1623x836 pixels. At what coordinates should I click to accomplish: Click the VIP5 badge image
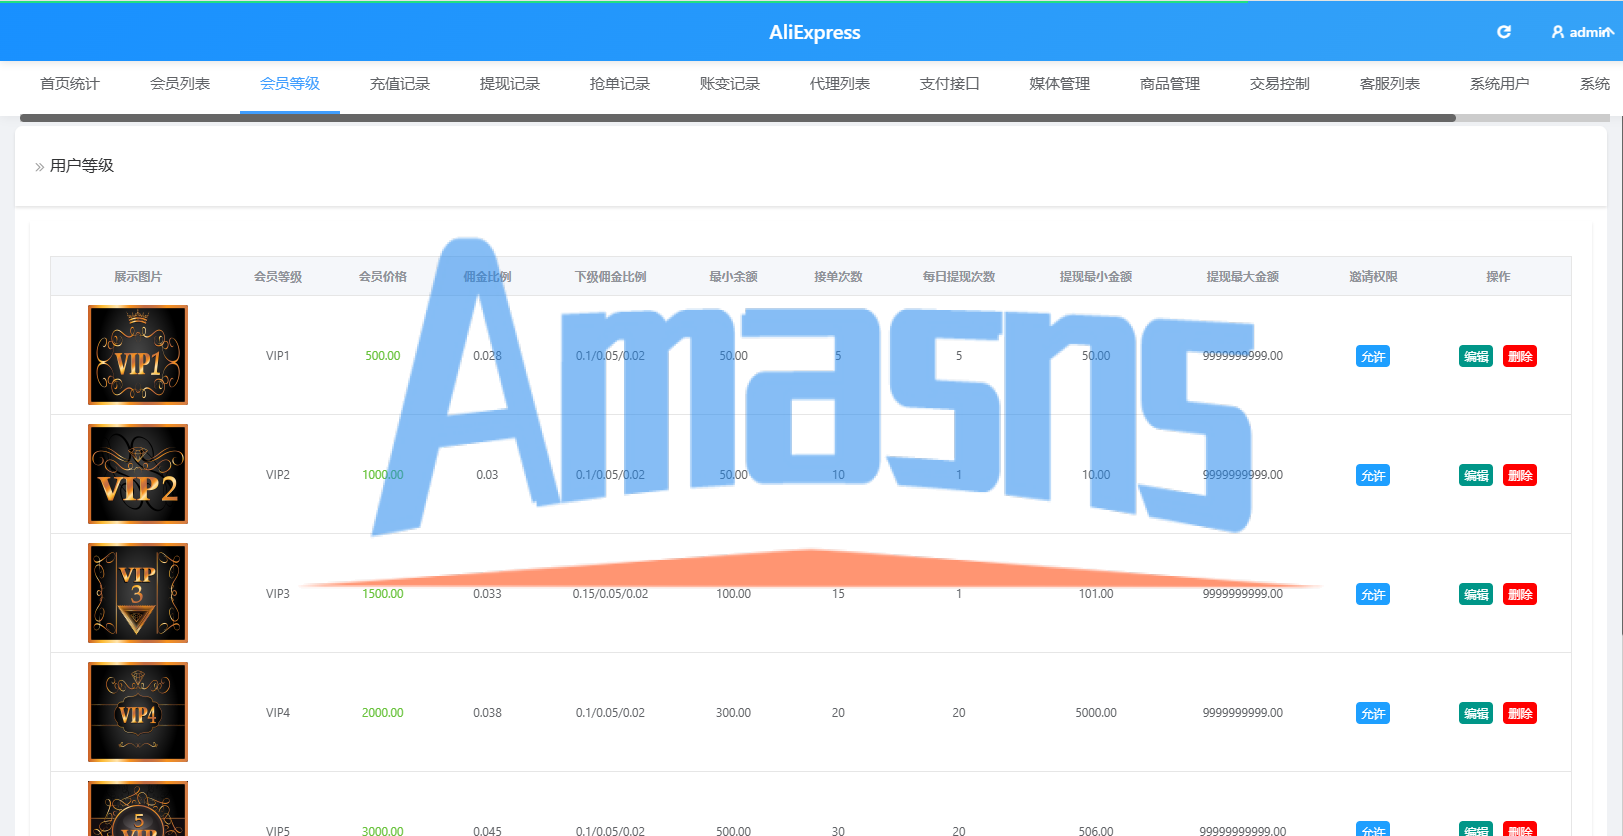pyautogui.click(x=138, y=809)
